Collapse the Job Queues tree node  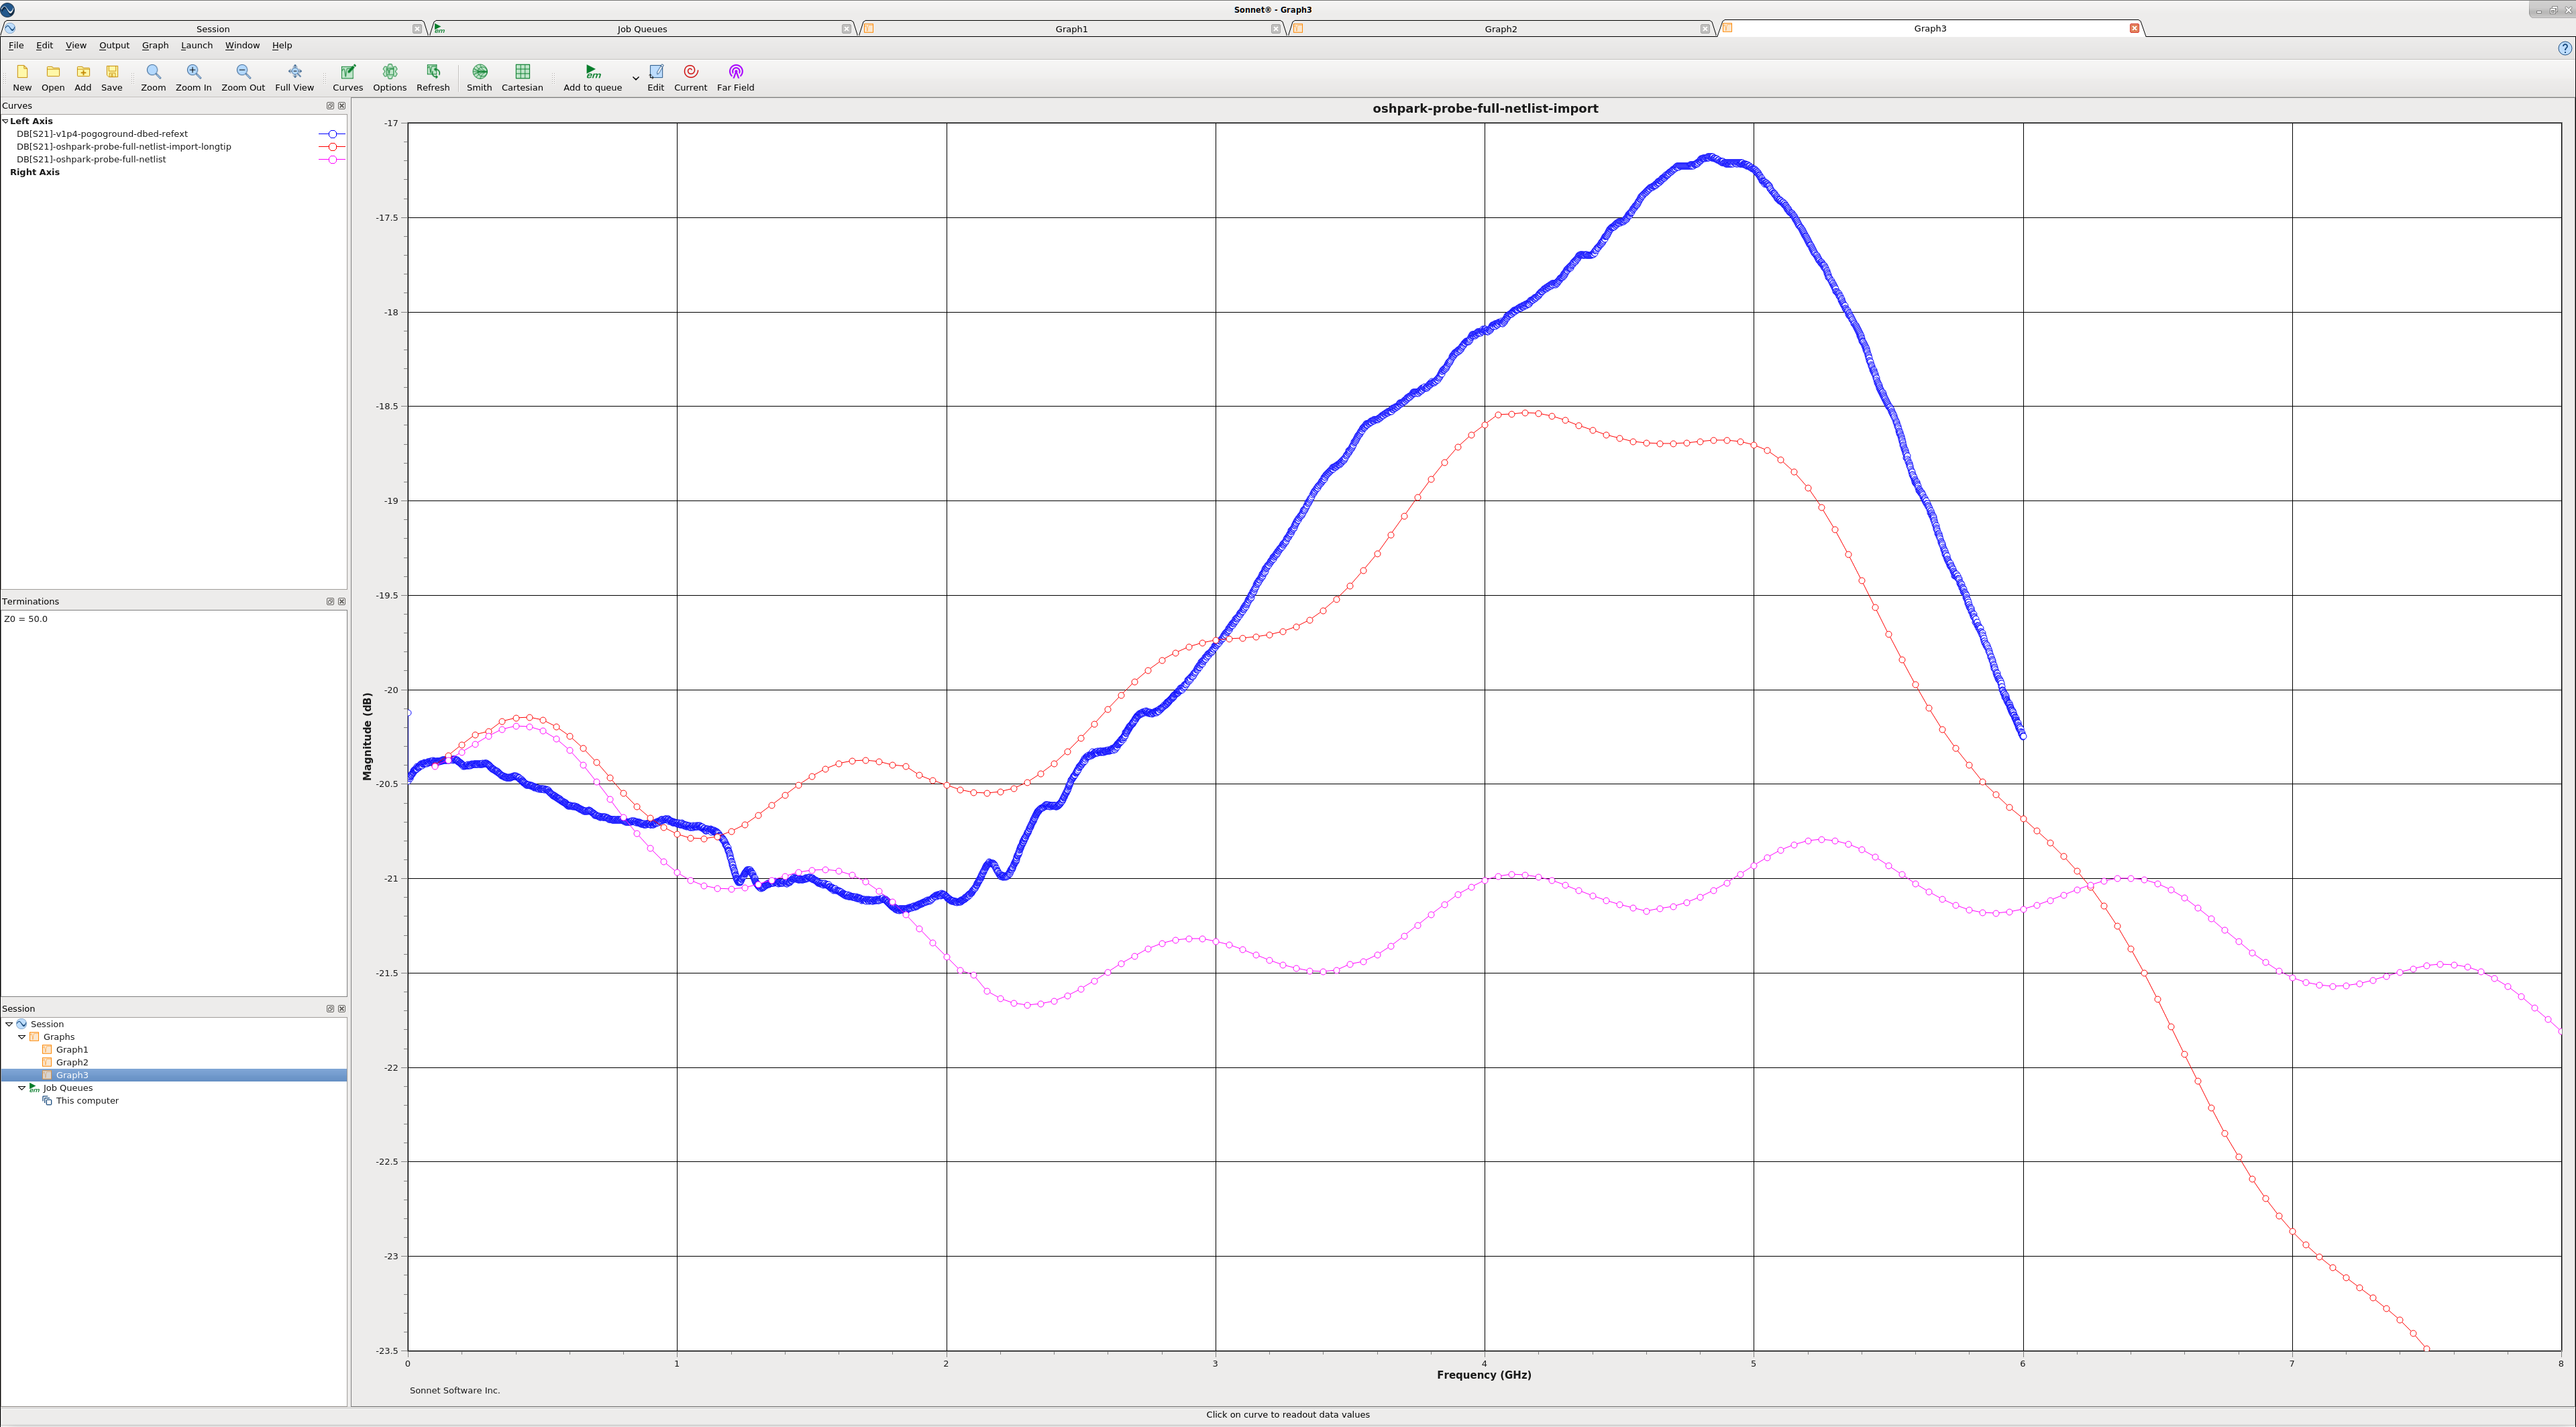click(22, 1088)
